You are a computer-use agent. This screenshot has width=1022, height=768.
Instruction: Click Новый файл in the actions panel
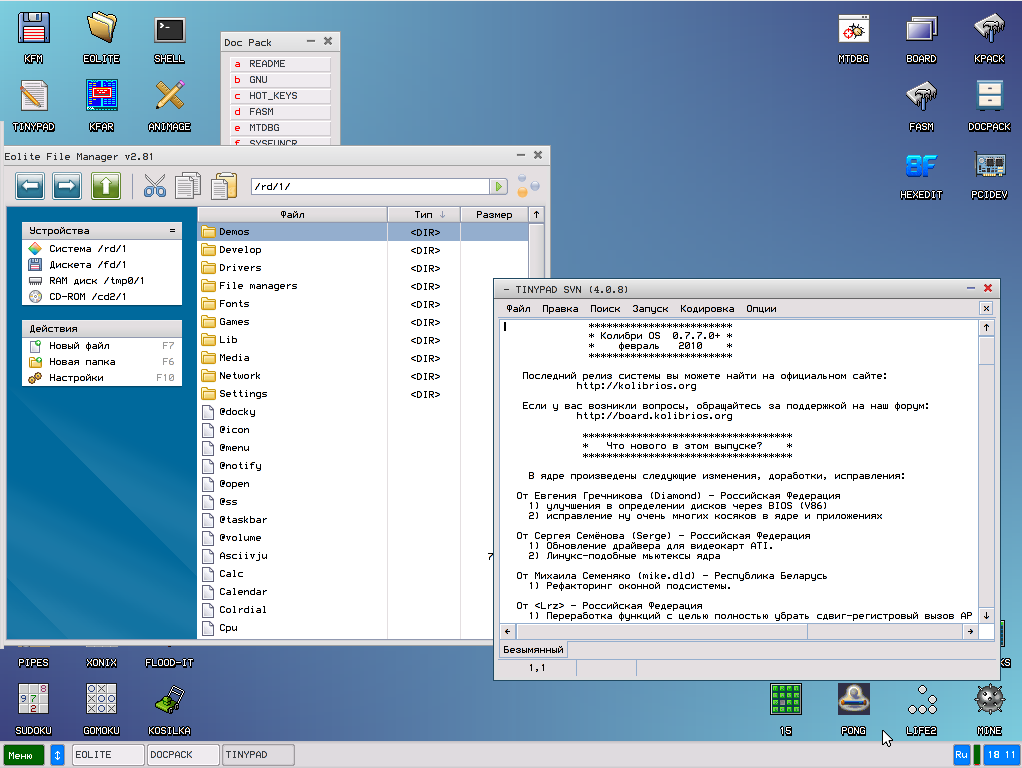[82, 346]
